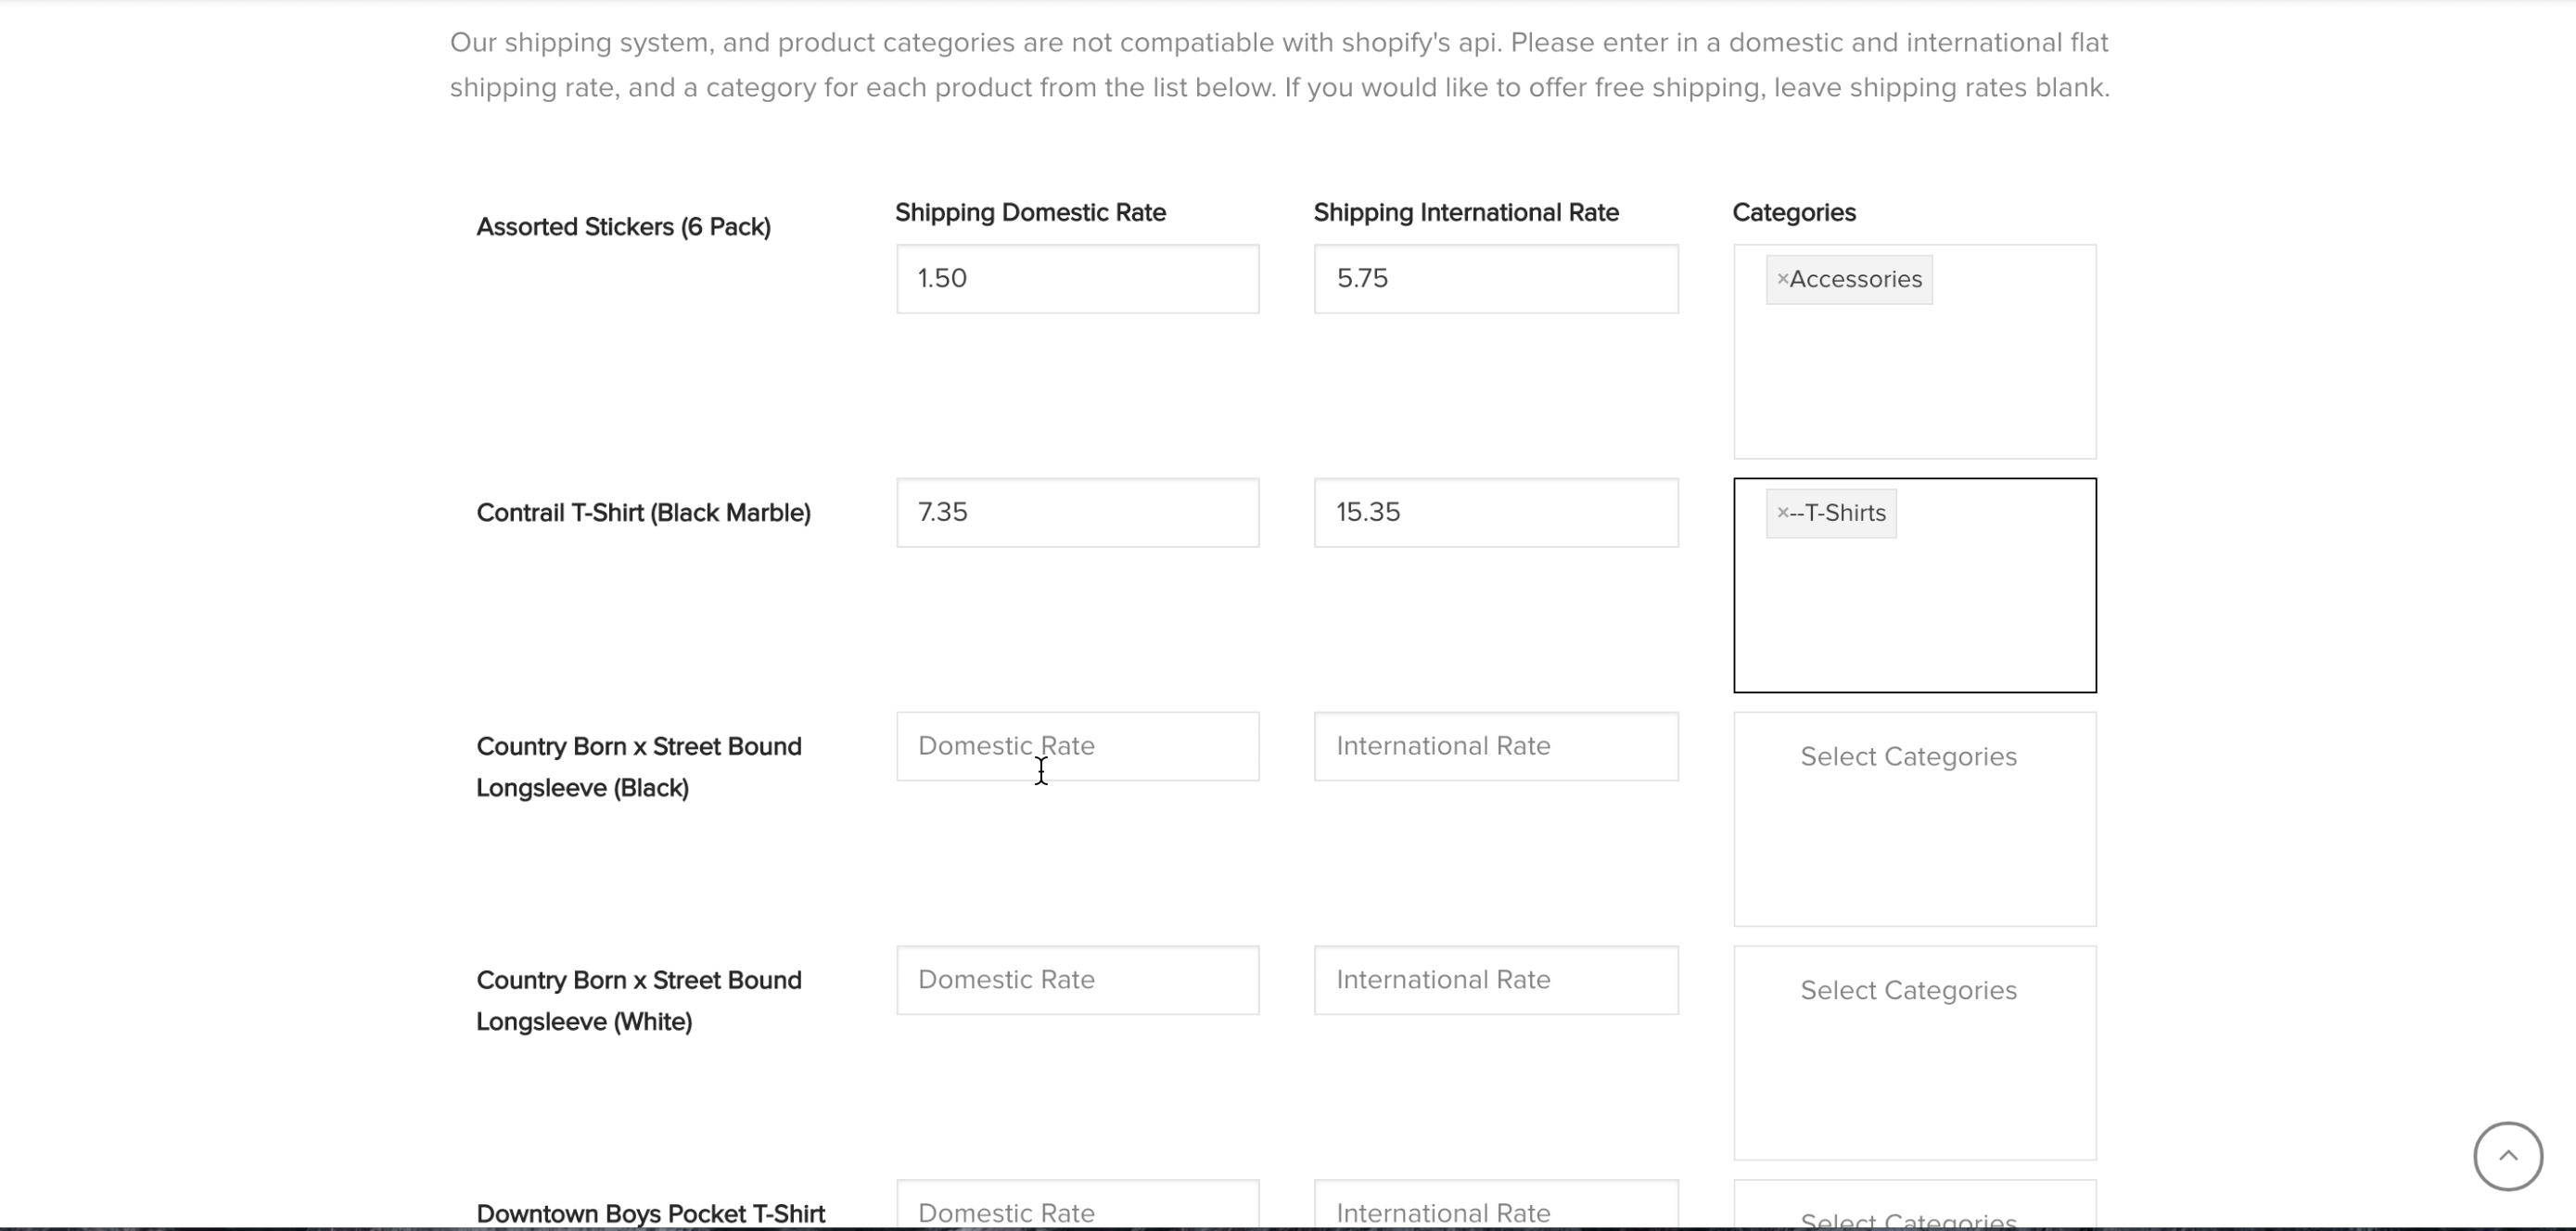The width and height of the screenshot is (2576, 1231).
Task: Click the x icon to remove Accessories category
Action: pyautogui.click(x=1781, y=277)
